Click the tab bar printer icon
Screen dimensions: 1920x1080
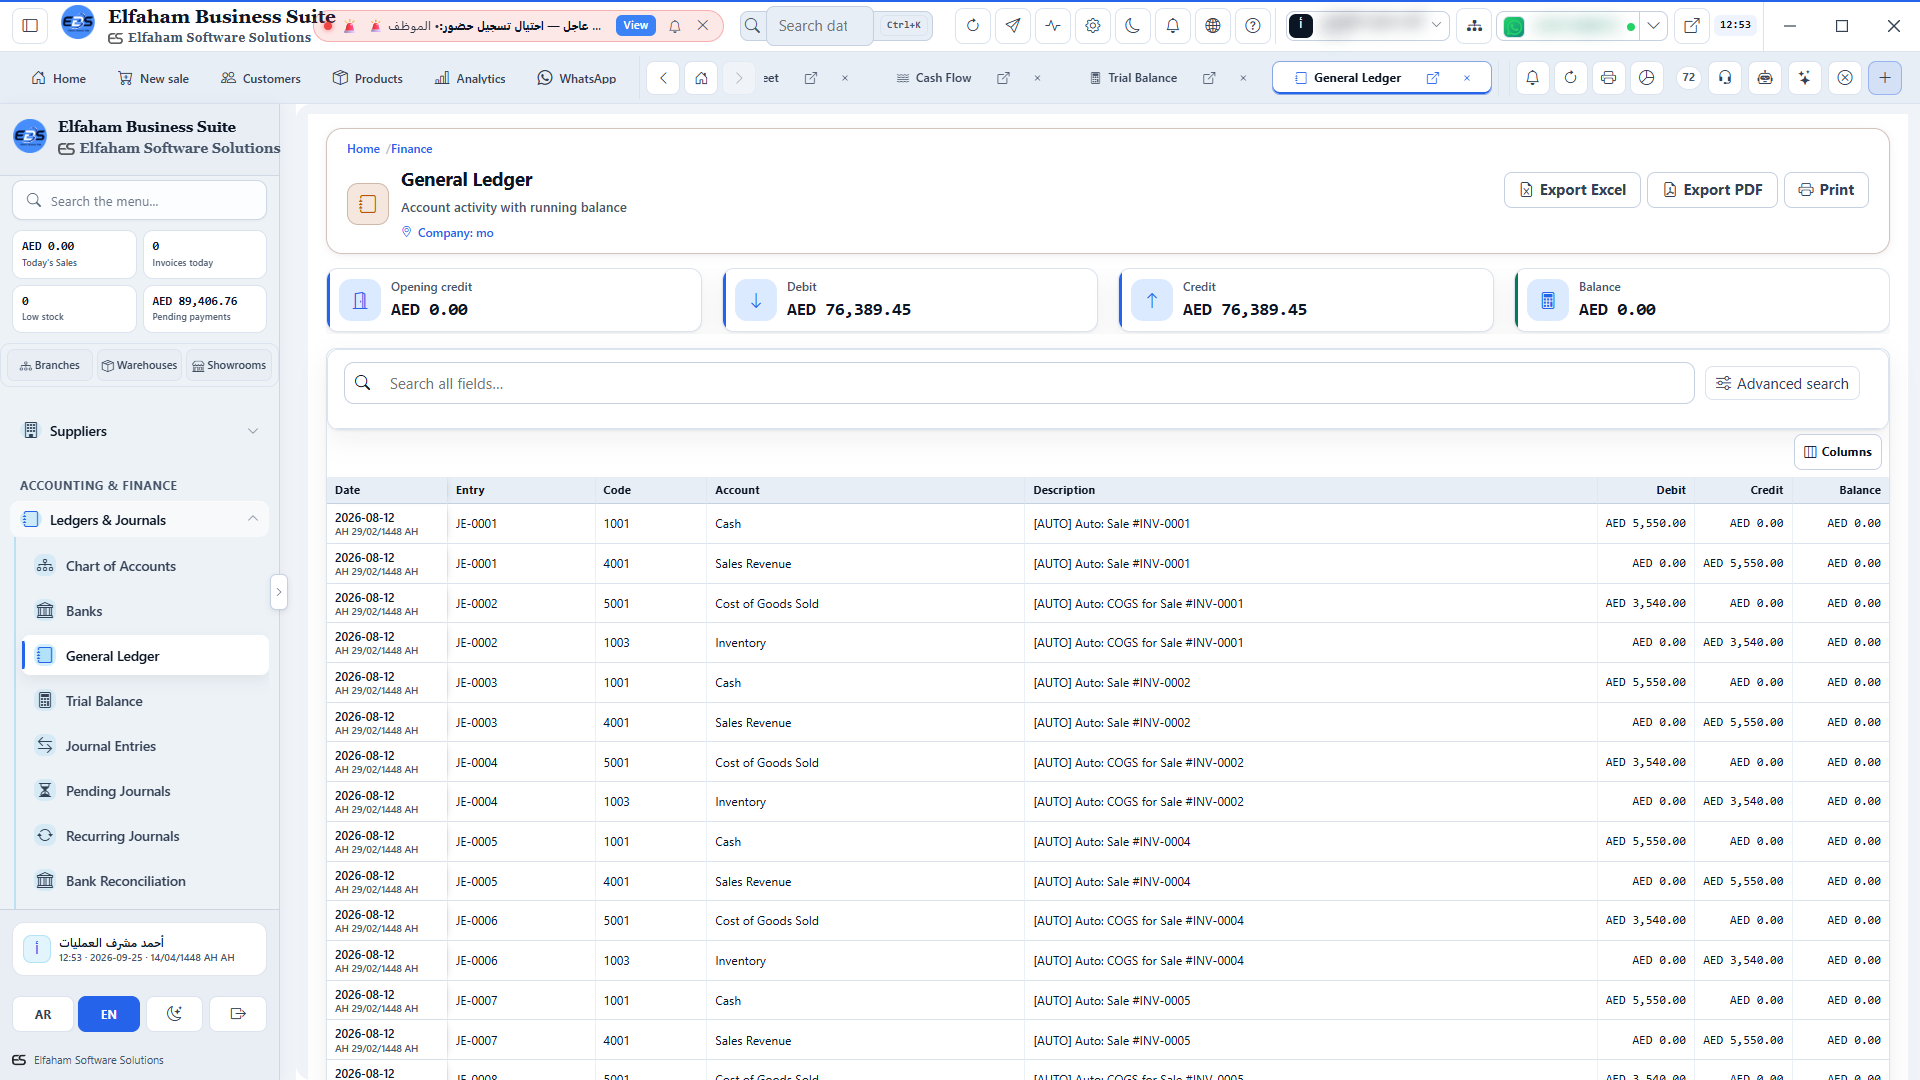[x=1608, y=78]
